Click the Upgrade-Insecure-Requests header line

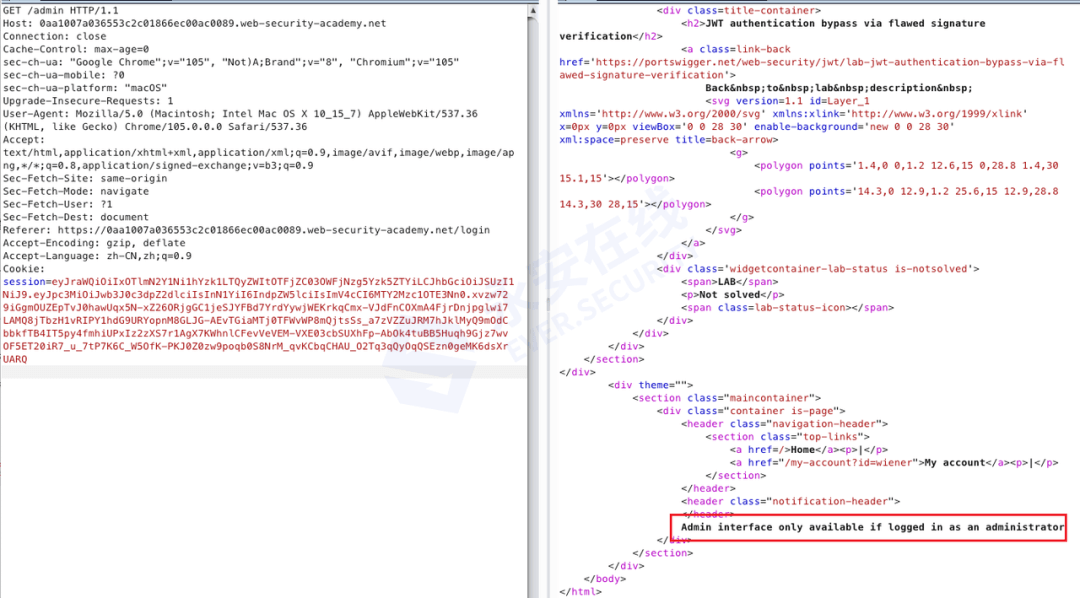click(x=88, y=101)
